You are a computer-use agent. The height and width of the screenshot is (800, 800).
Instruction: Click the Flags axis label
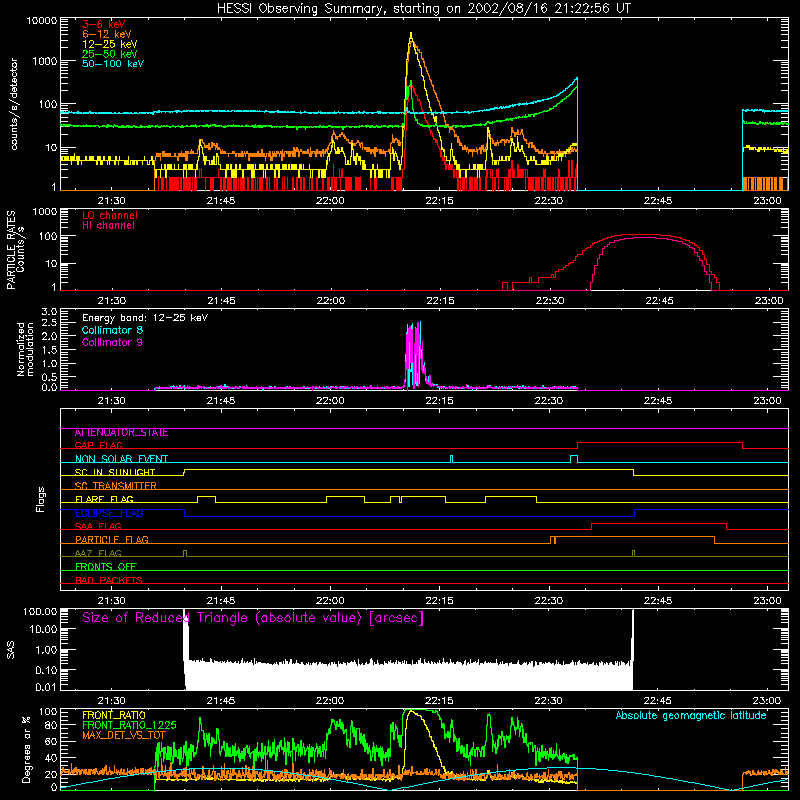[x=41, y=499]
